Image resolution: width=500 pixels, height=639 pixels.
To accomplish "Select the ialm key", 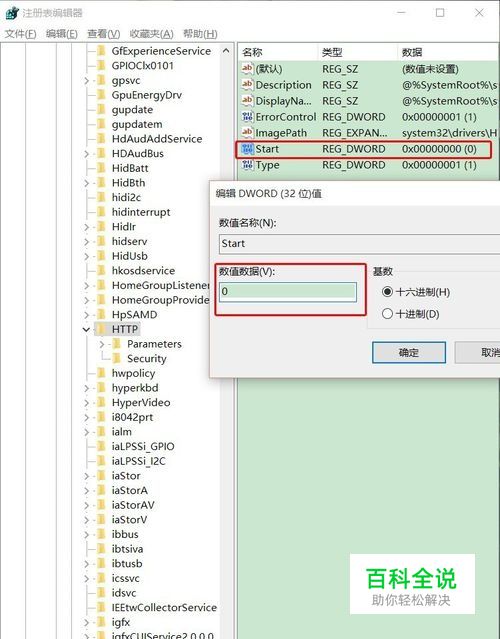I will 121,432.
